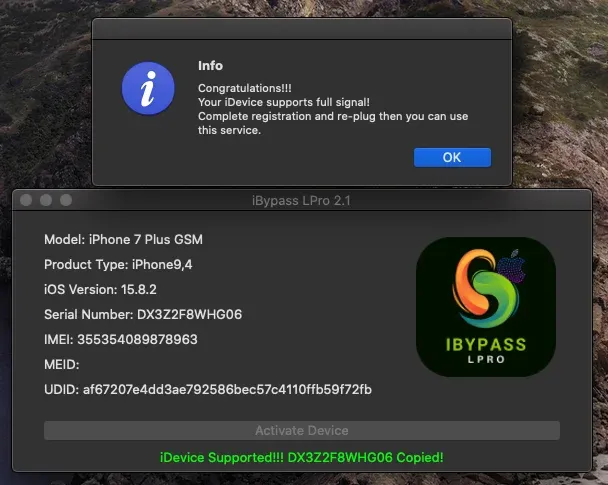
Task: Click the OK button in Info dialog
Action: point(452,157)
